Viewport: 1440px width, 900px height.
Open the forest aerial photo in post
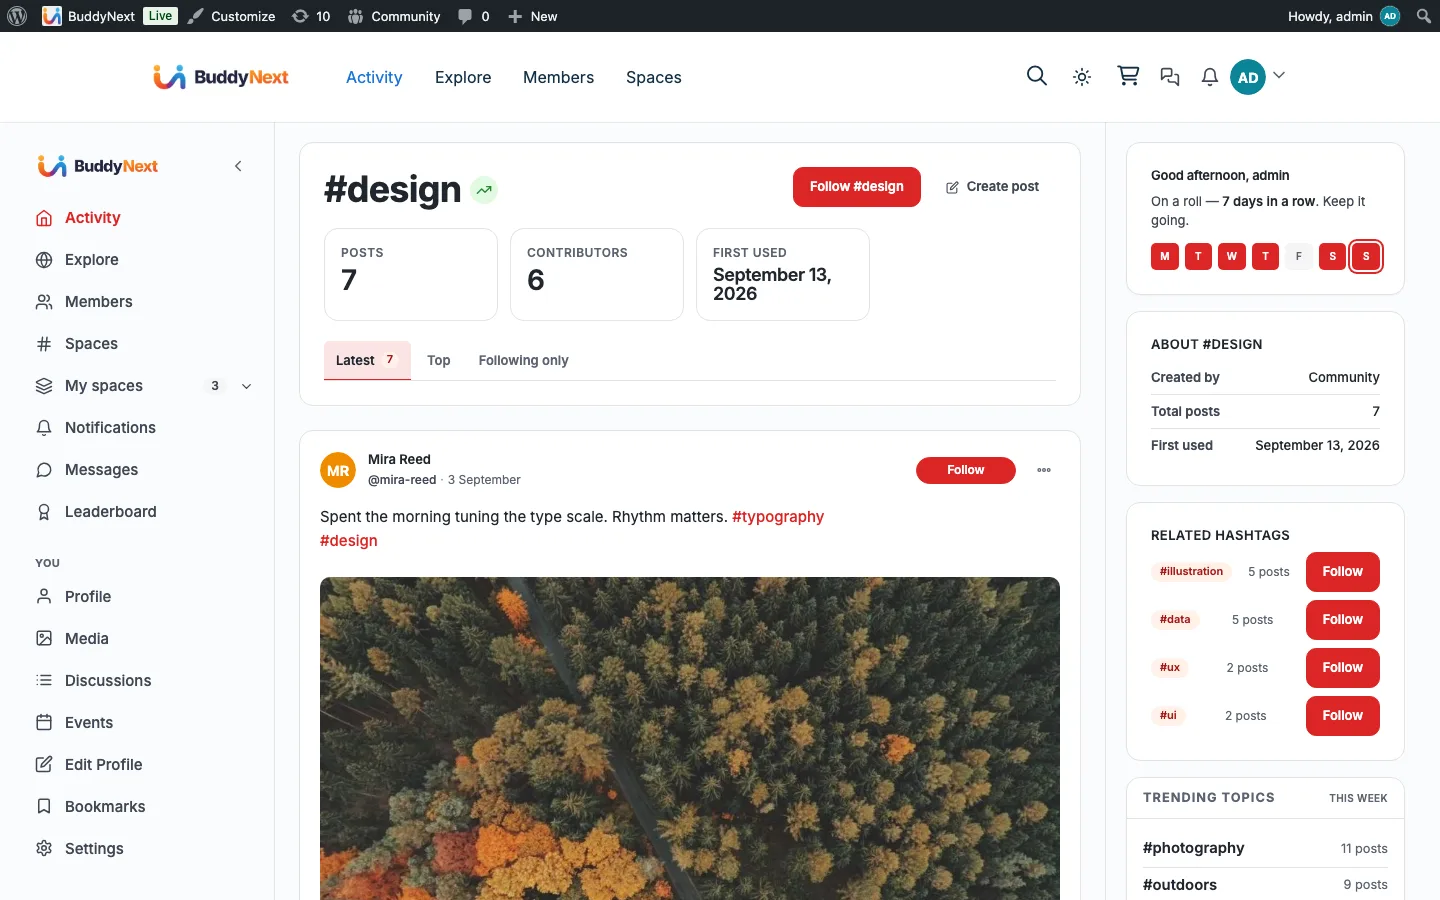(690, 738)
